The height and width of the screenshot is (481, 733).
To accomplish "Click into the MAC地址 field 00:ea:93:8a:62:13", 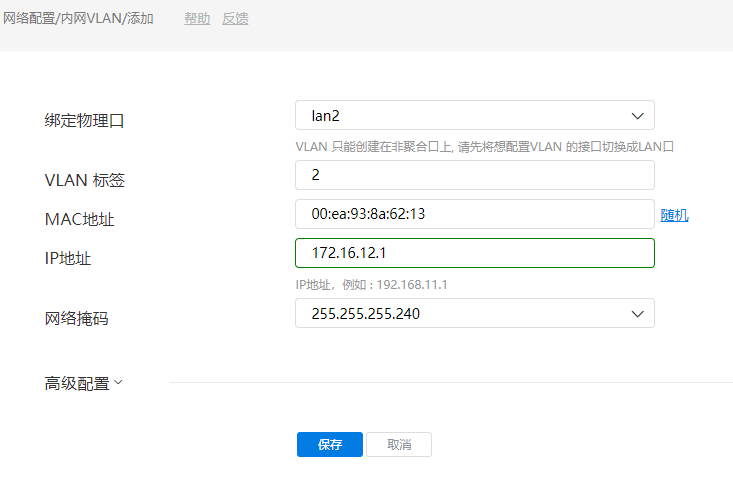I will [475, 214].
